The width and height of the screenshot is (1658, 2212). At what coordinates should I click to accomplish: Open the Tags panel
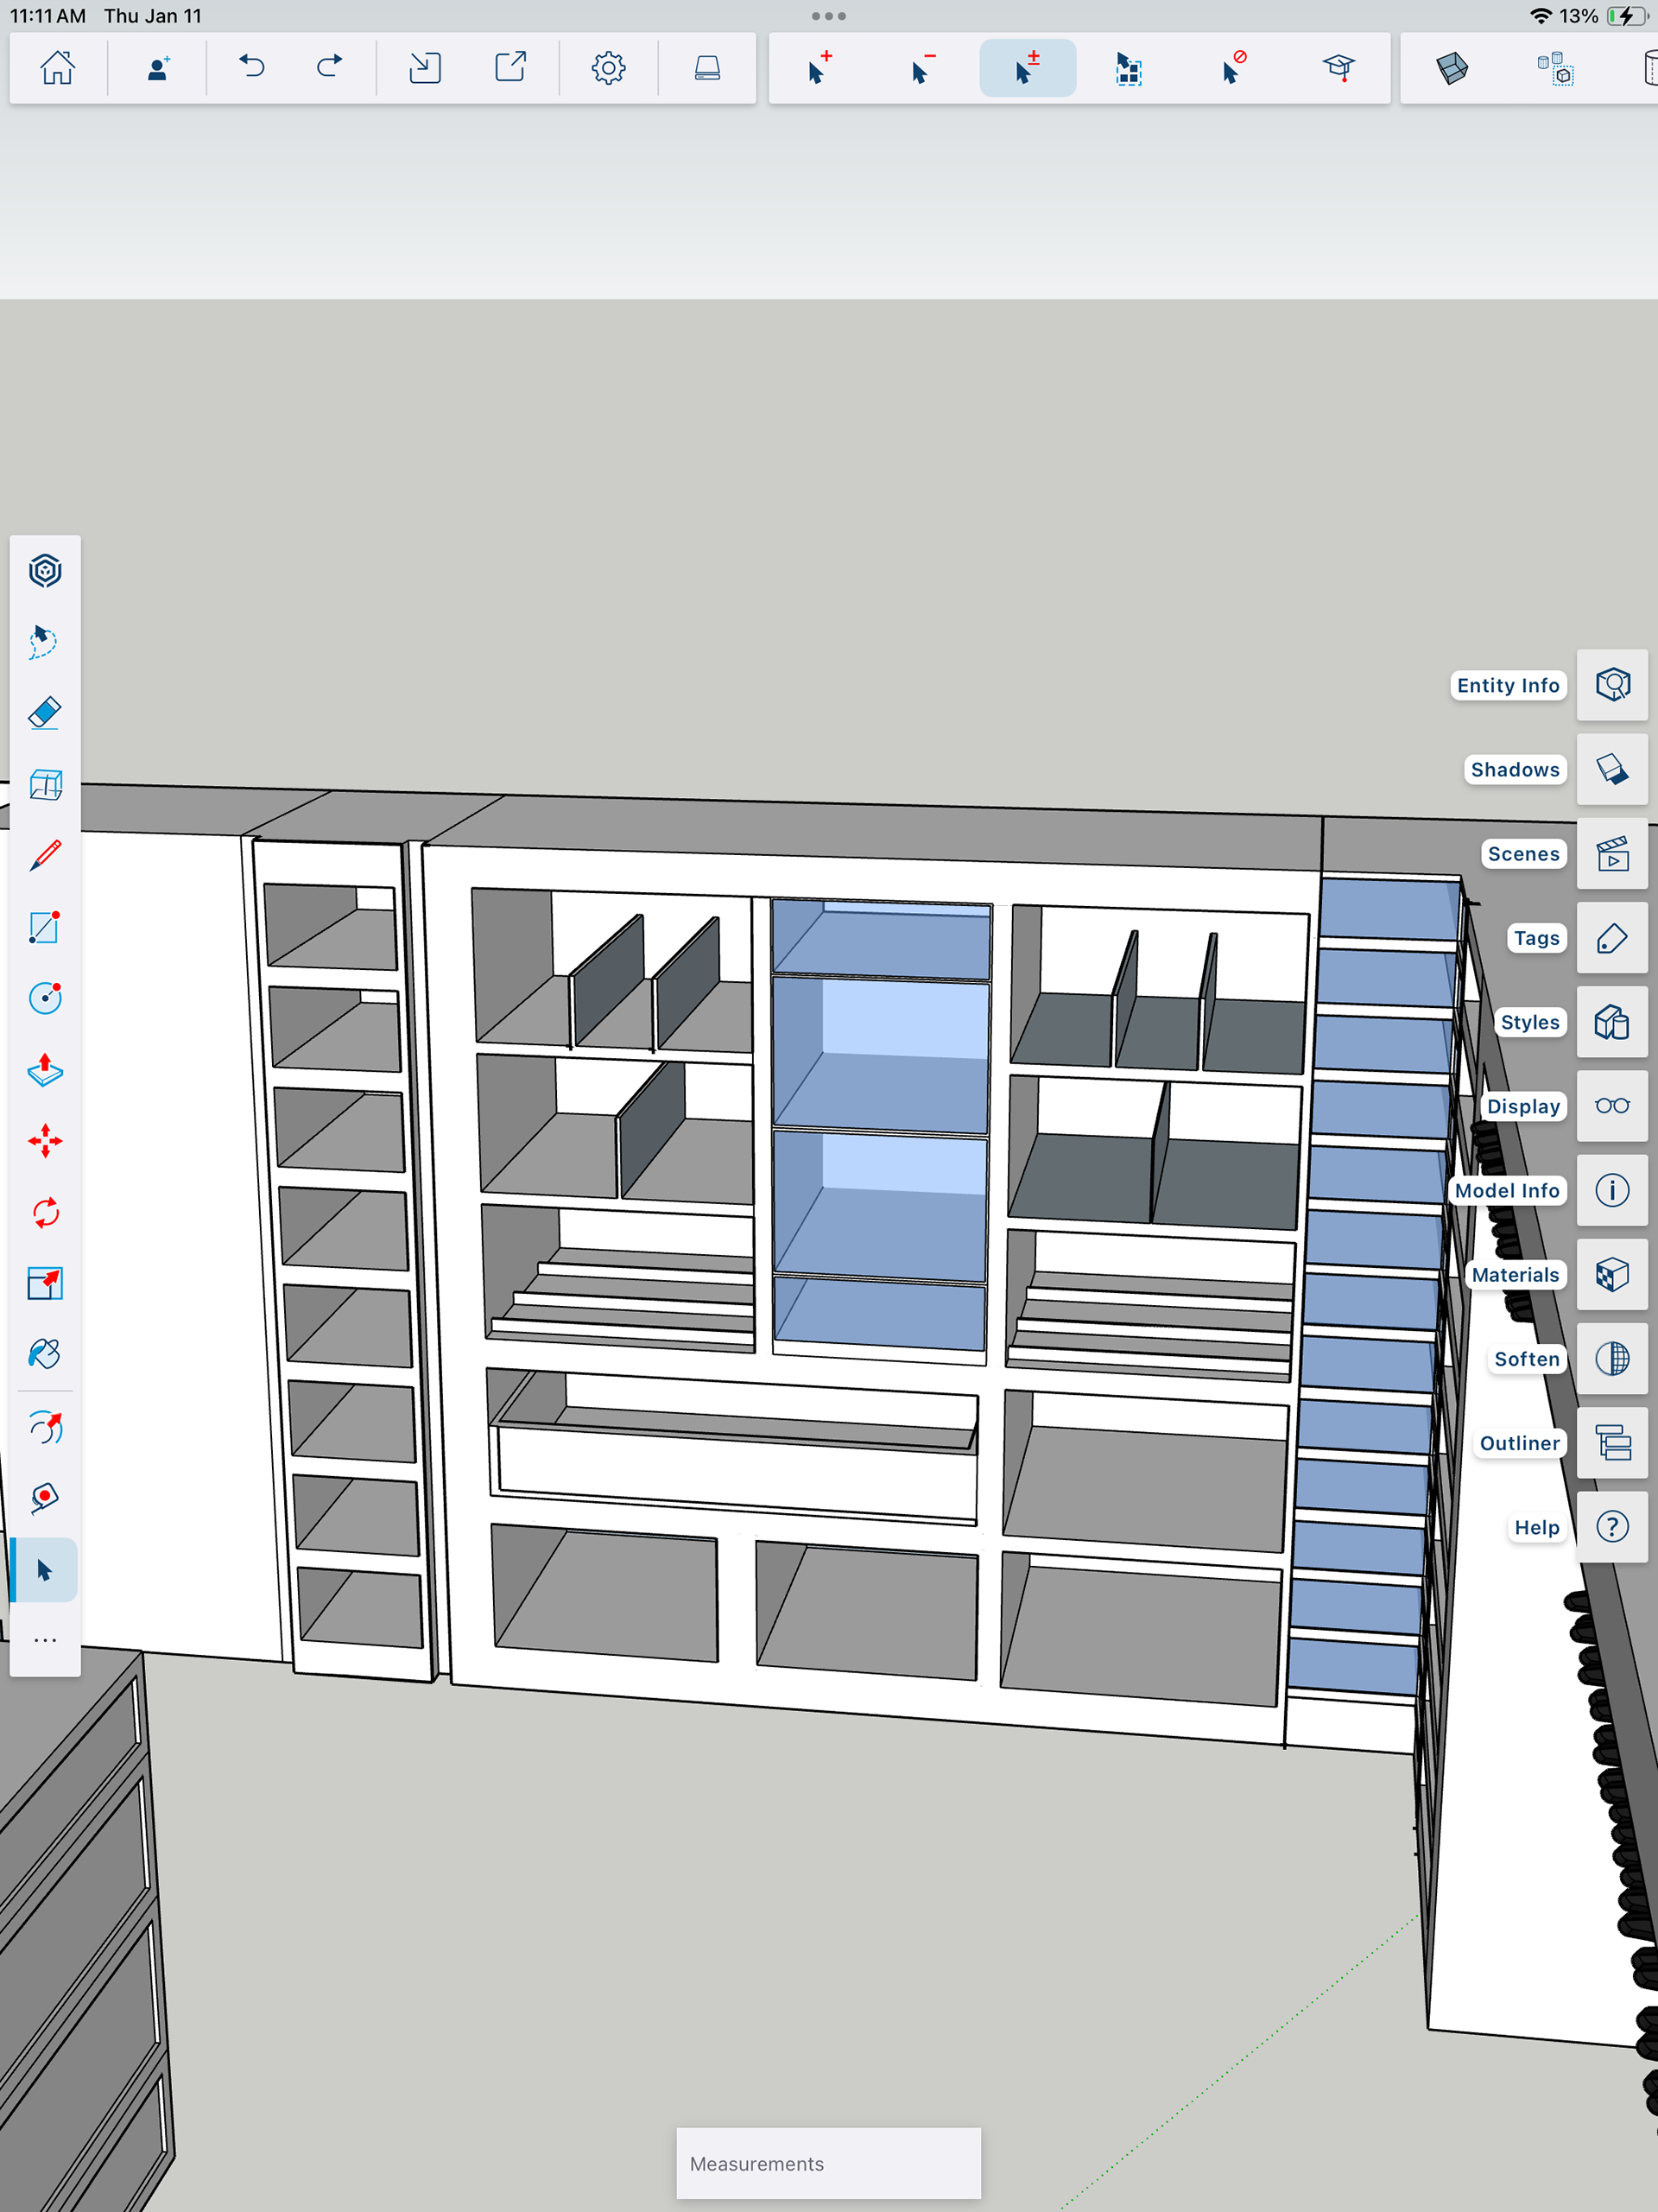coord(1611,938)
